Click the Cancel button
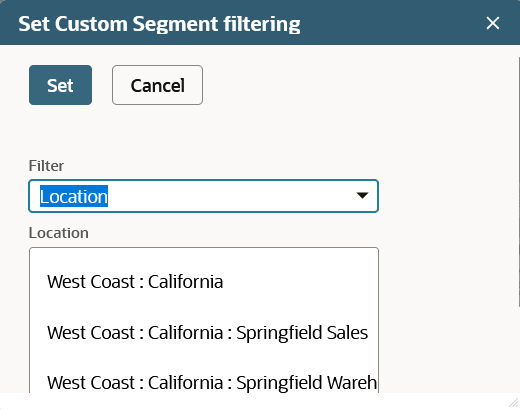The image size is (520, 410). tap(157, 85)
